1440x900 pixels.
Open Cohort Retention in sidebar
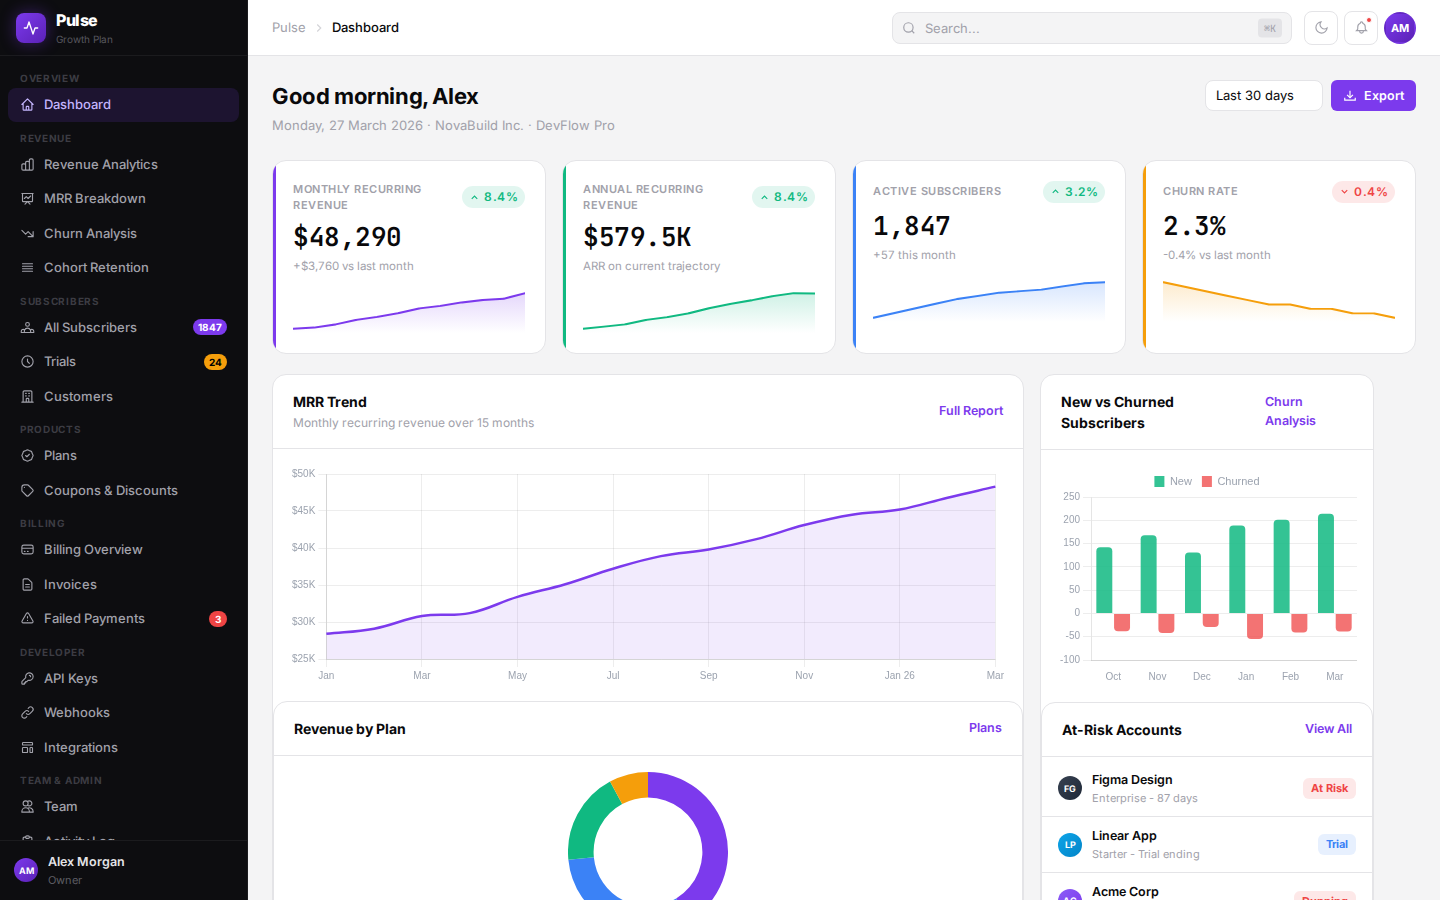coord(124,268)
